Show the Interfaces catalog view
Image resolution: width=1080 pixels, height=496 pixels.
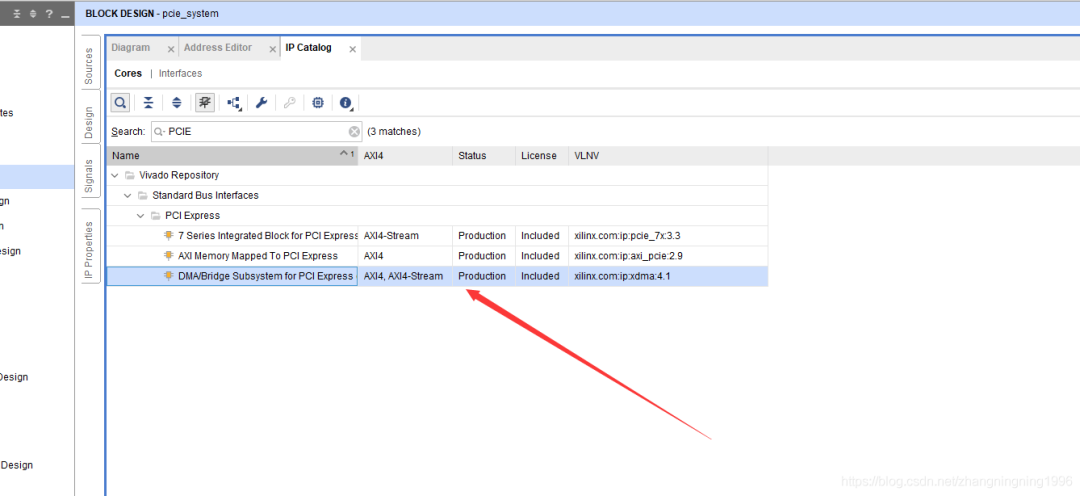tap(180, 74)
